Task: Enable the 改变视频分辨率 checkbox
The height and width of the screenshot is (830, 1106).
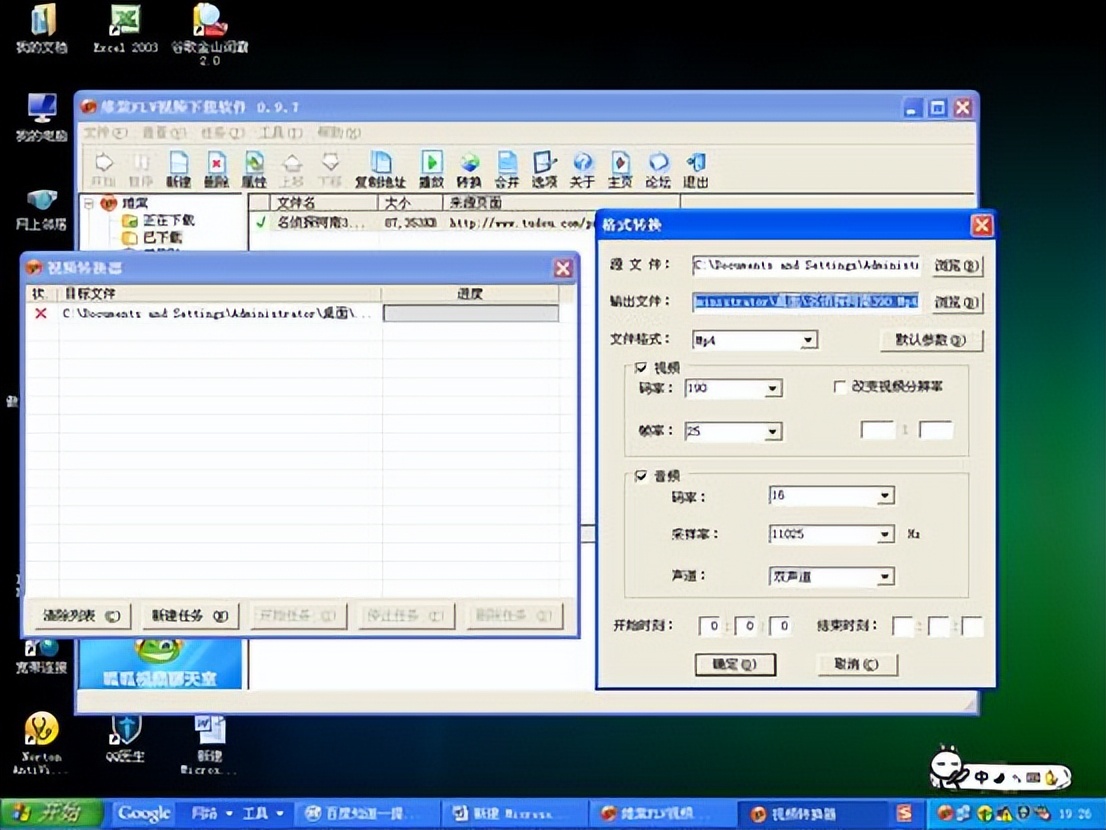Action: click(x=840, y=387)
